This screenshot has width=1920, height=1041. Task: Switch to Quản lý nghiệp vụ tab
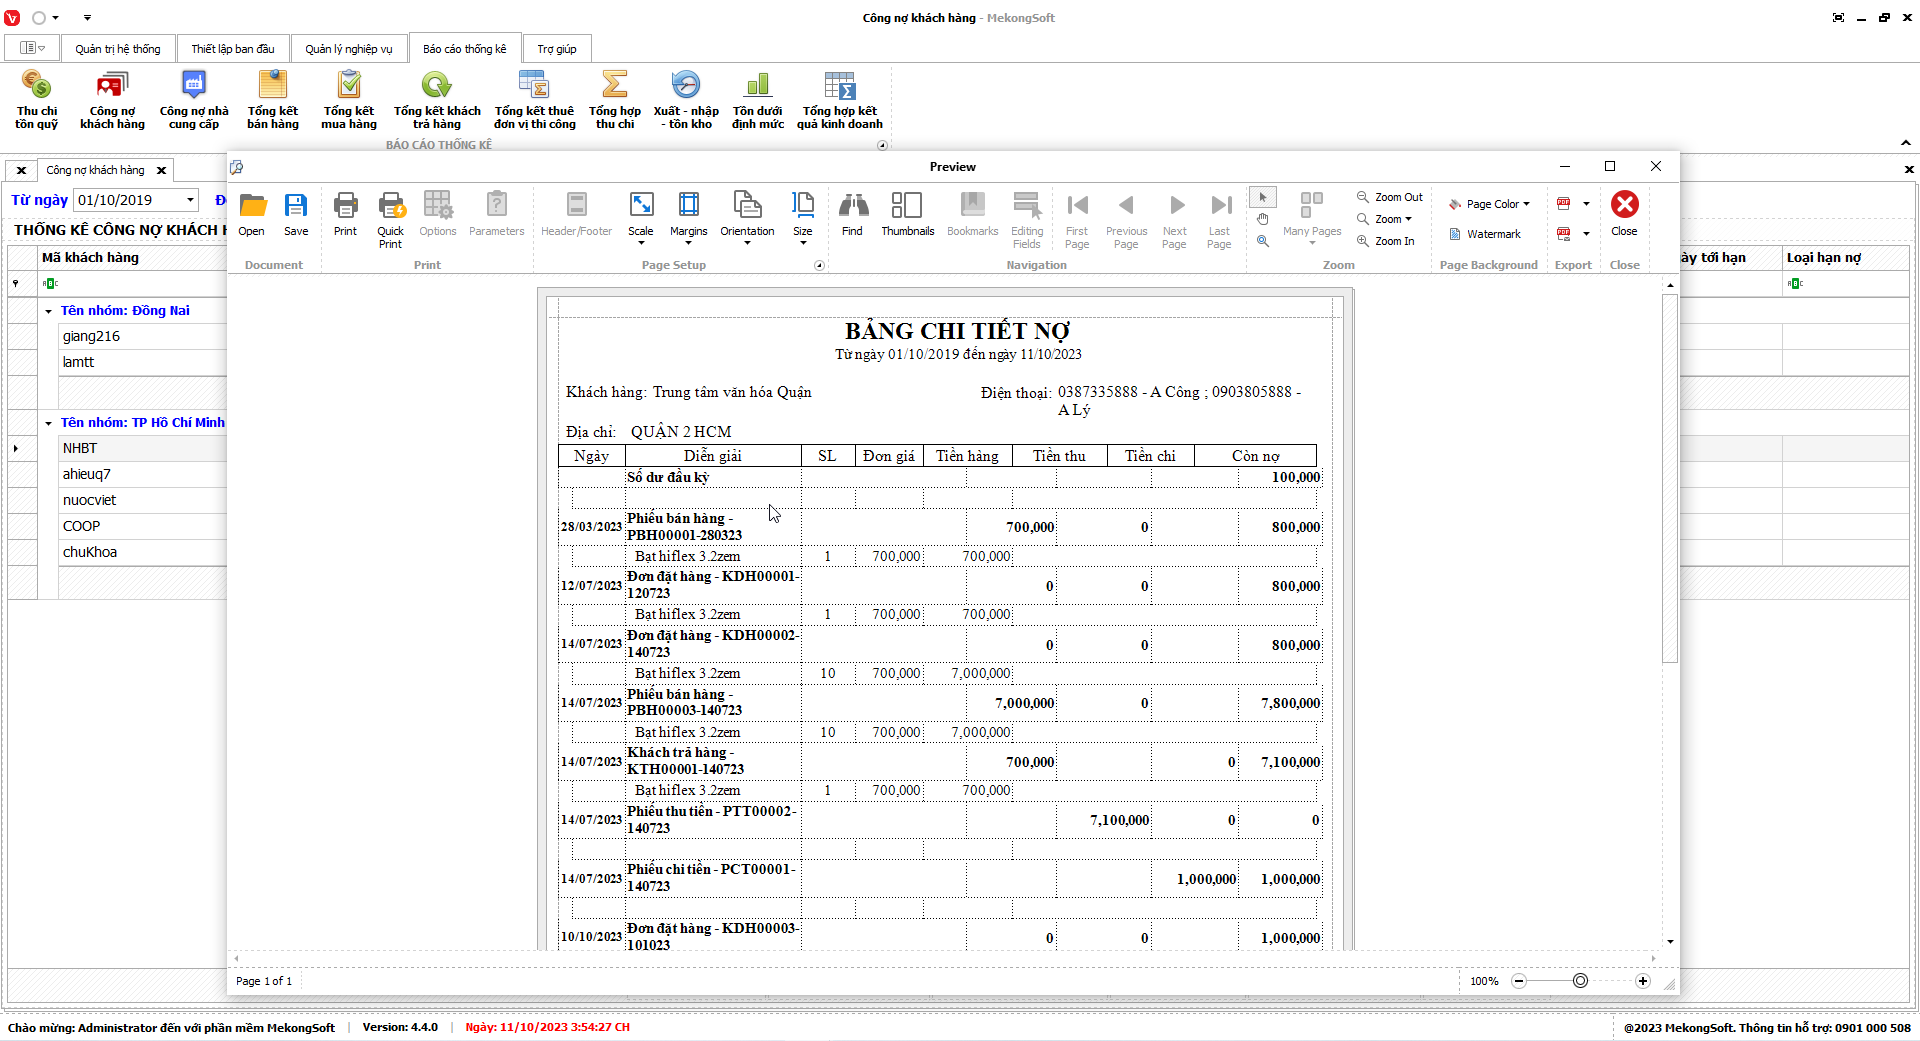pos(348,49)
